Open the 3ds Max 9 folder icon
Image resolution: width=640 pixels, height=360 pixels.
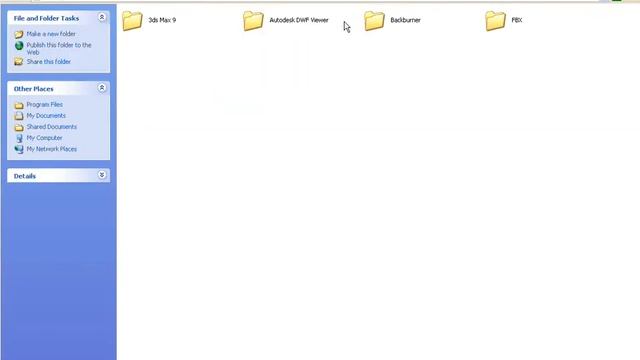pyautogui.click(x=132, y=20)
